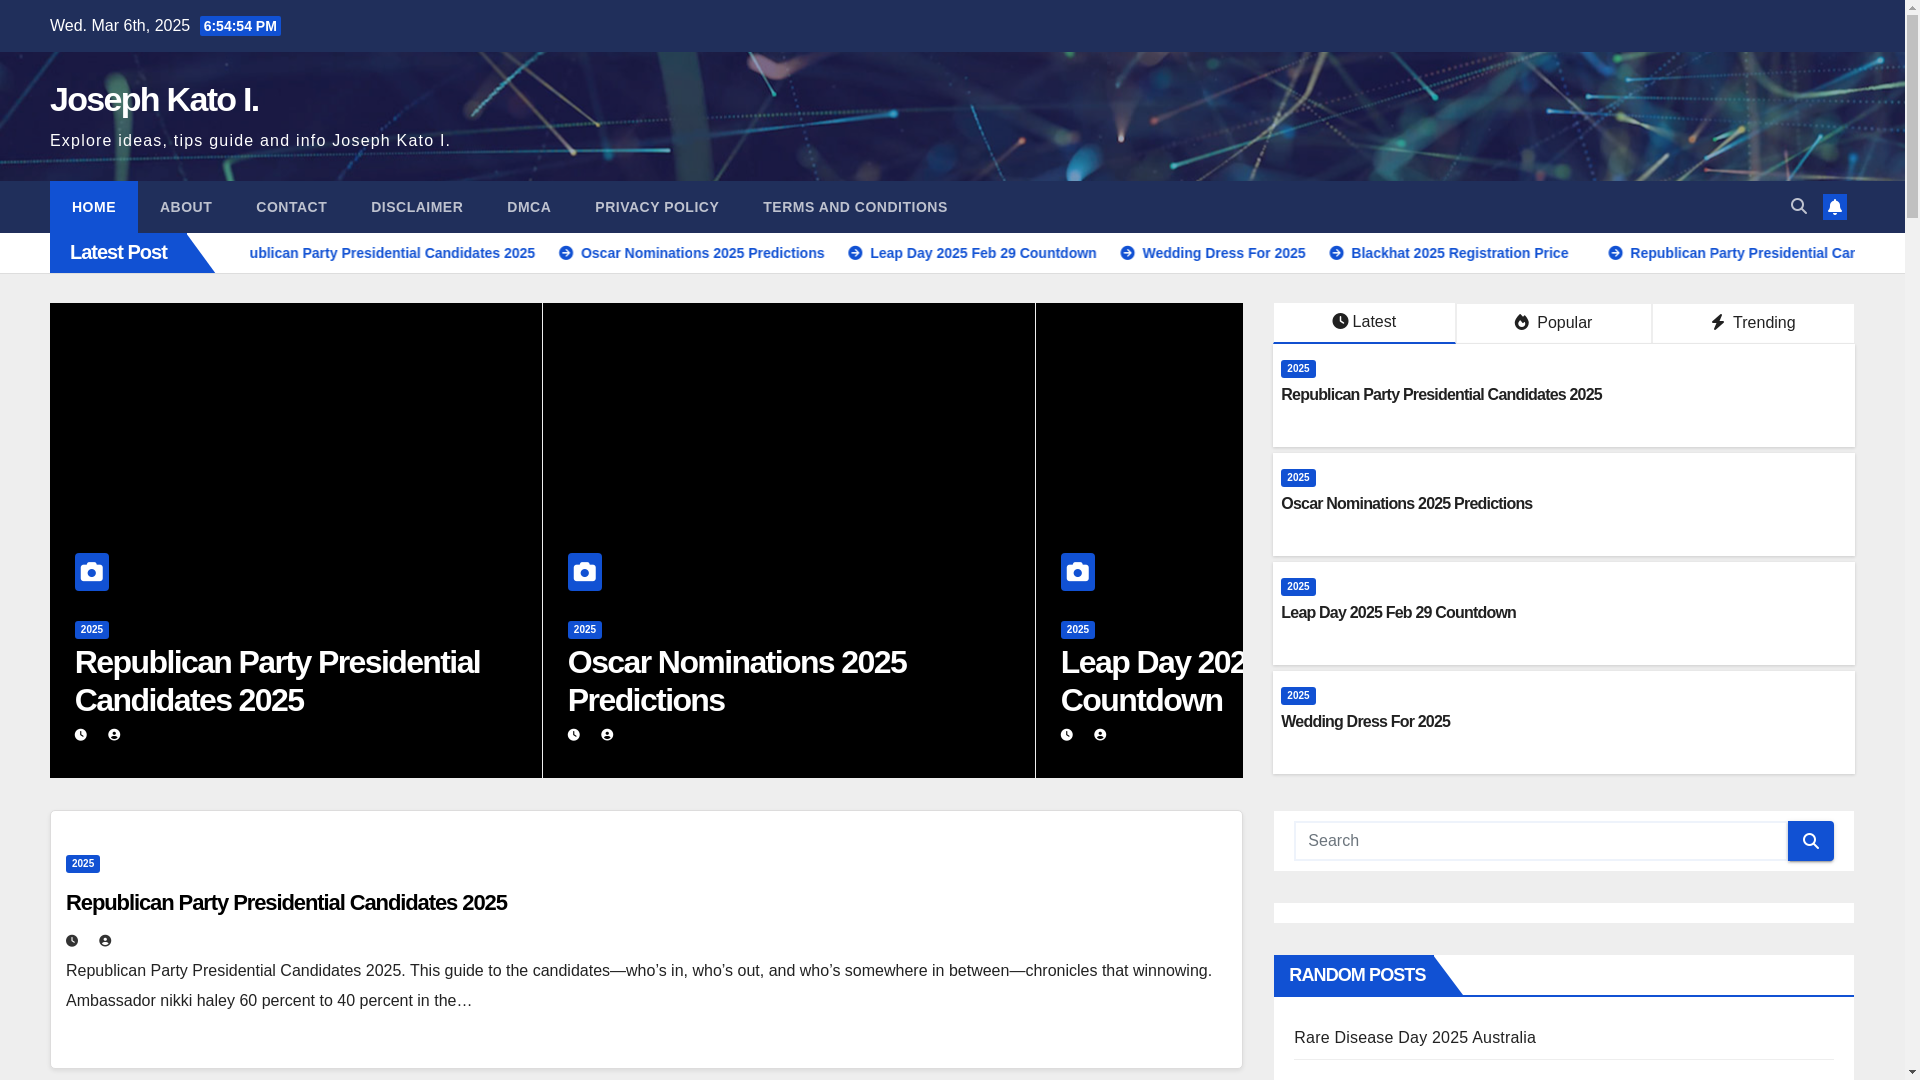Click the RANDOM POSTS heading
The image size is (1920, 1080).
[x=1357, y=975]
